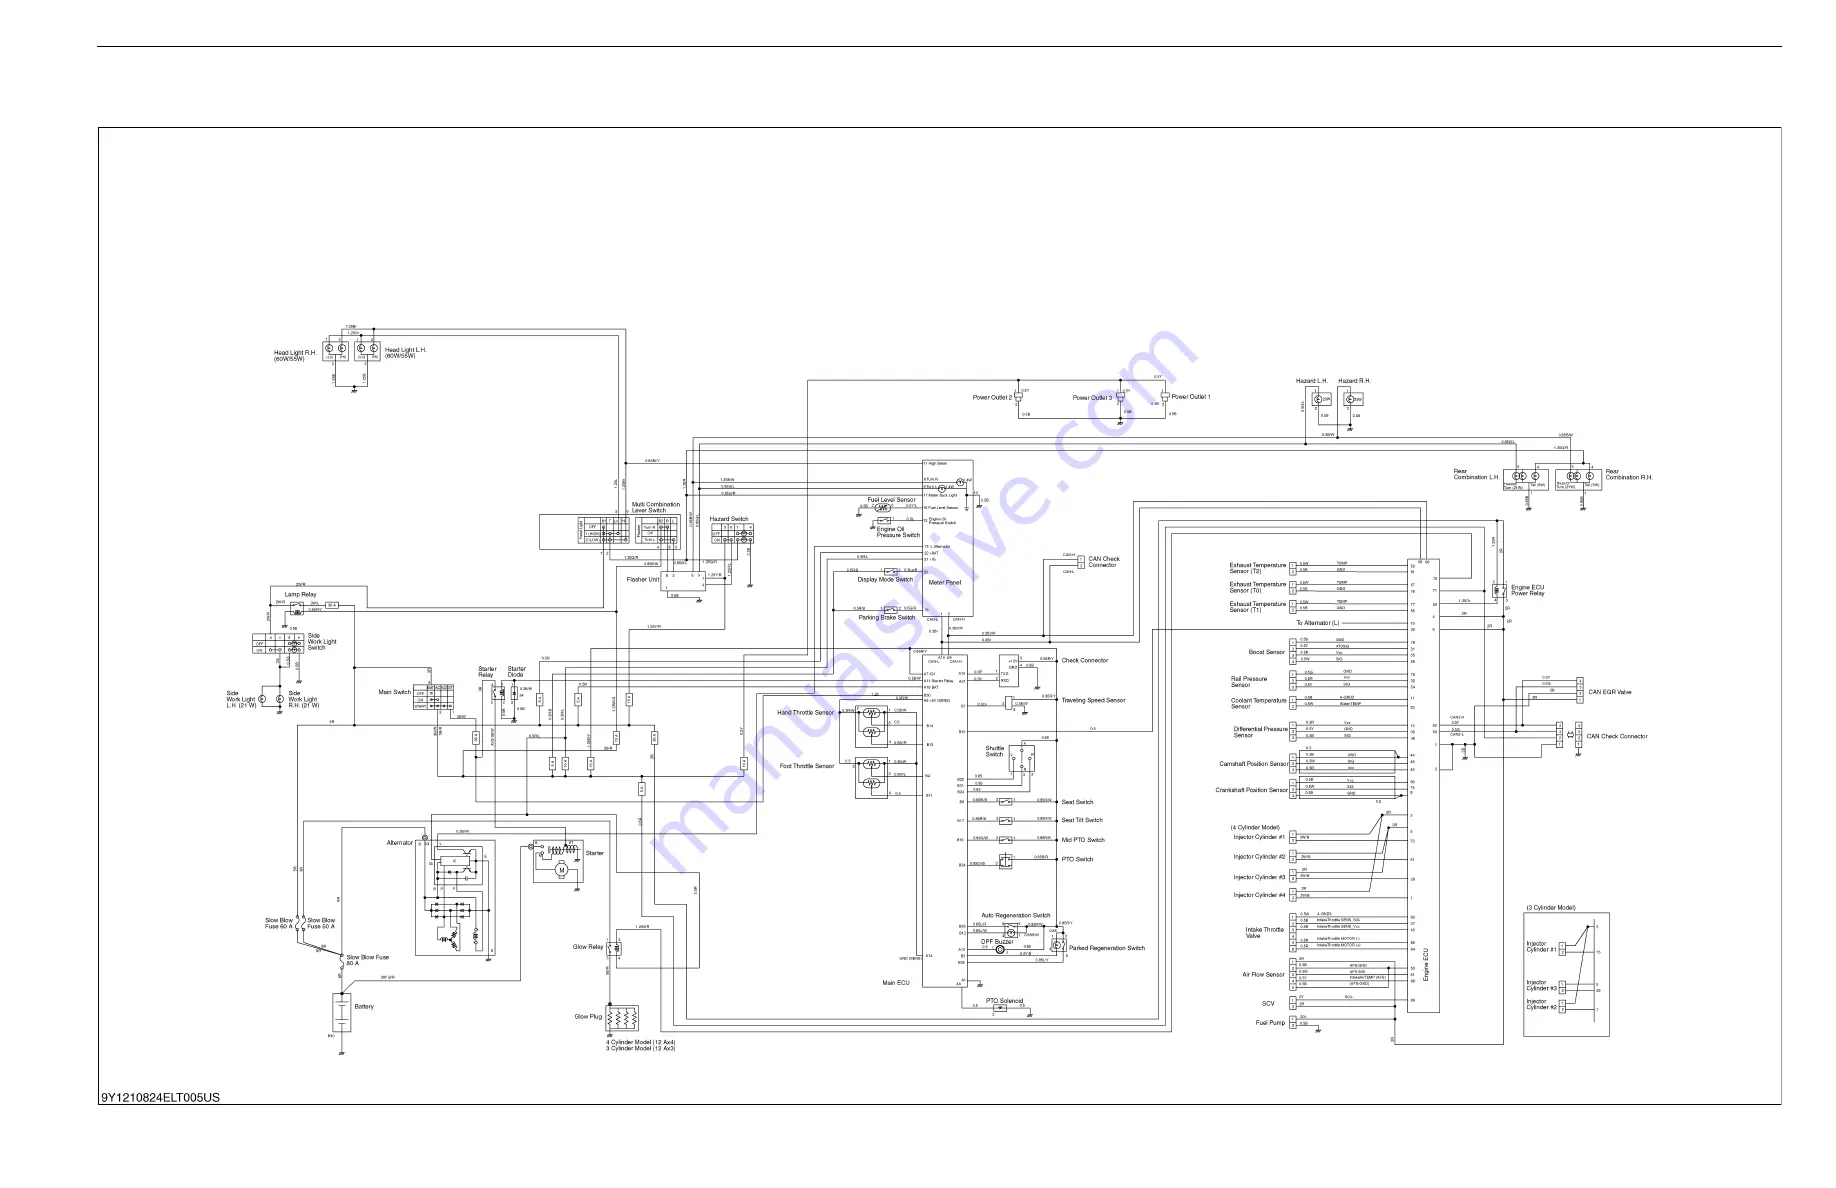Viewport: 1836px width, 1188px height.
Task: Select the Main Switch position table
Action: pyautogui.click(x=434, y=697)
